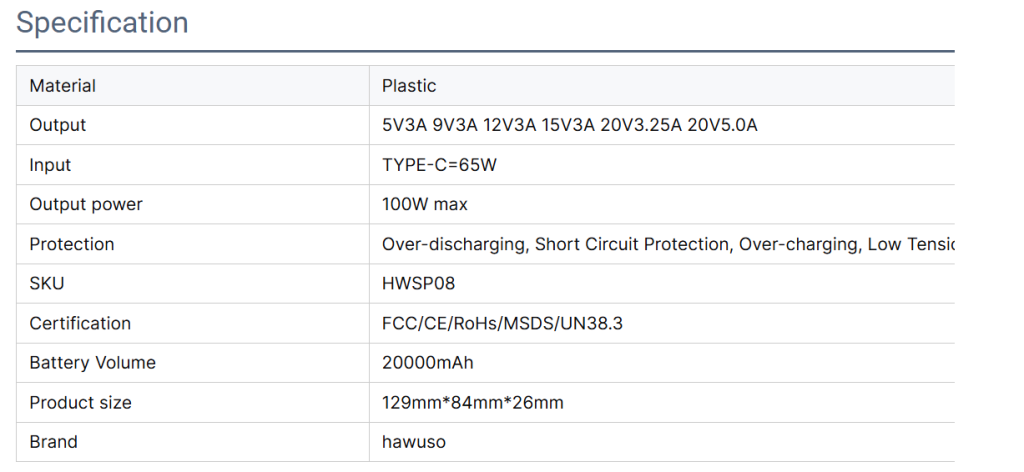Image resolution: width=1024 pixels, height=472 pixels.
Task: Click the 100W max value
Action: 425,204
